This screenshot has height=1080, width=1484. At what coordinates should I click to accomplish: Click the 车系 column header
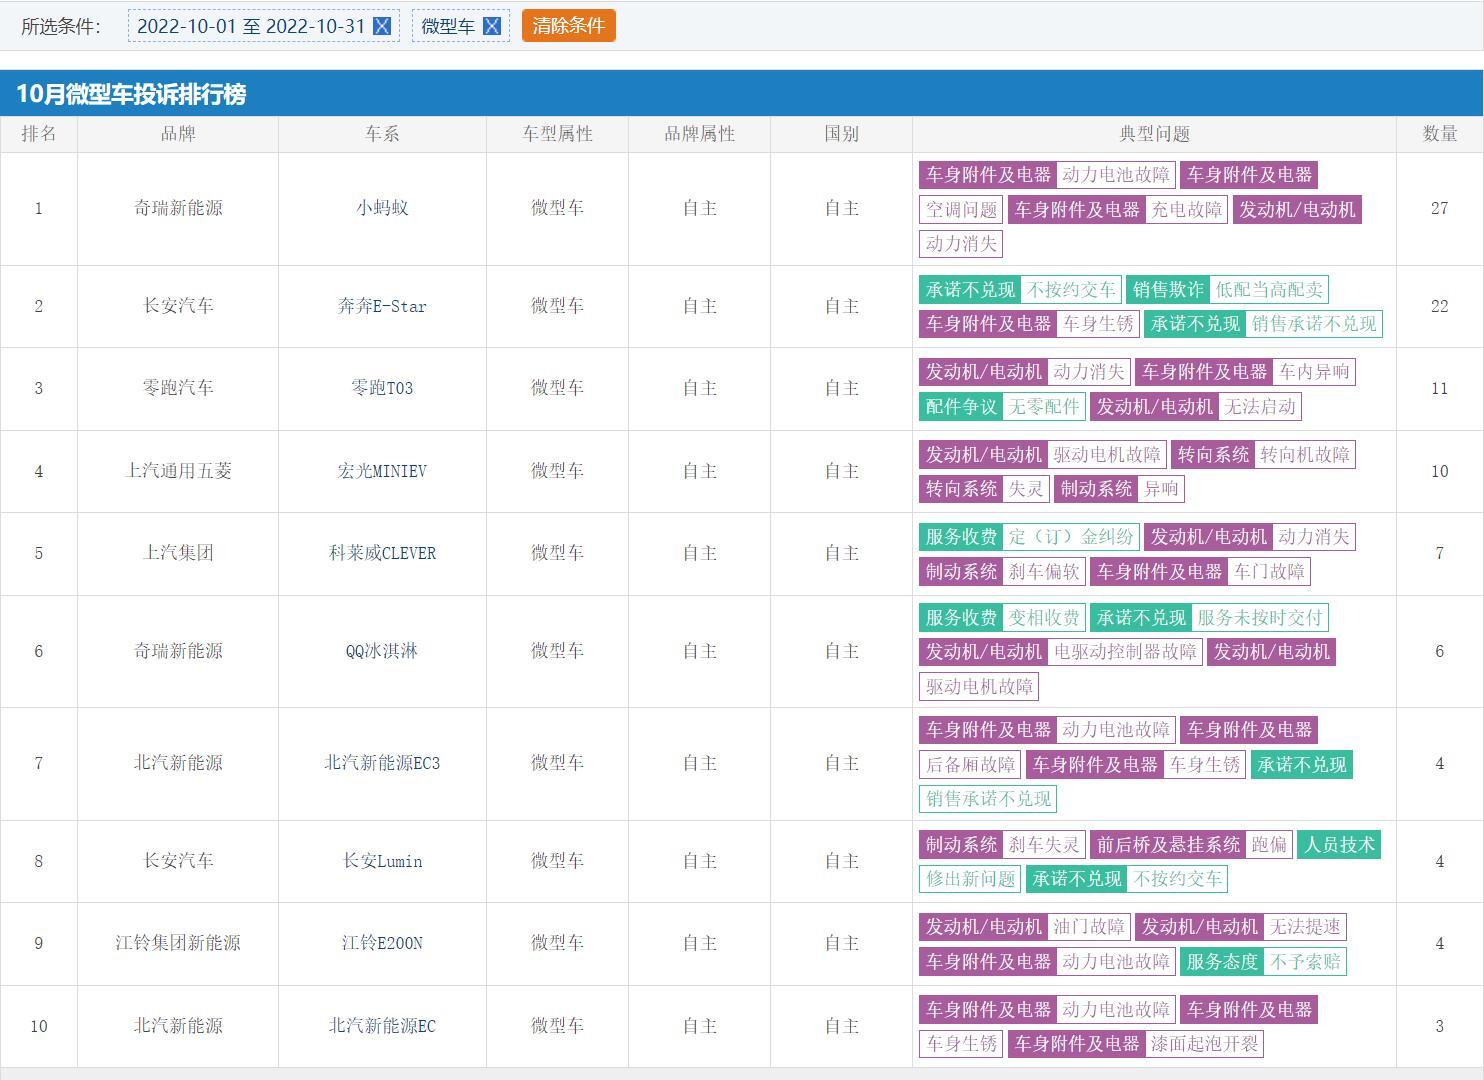[382, 134]
